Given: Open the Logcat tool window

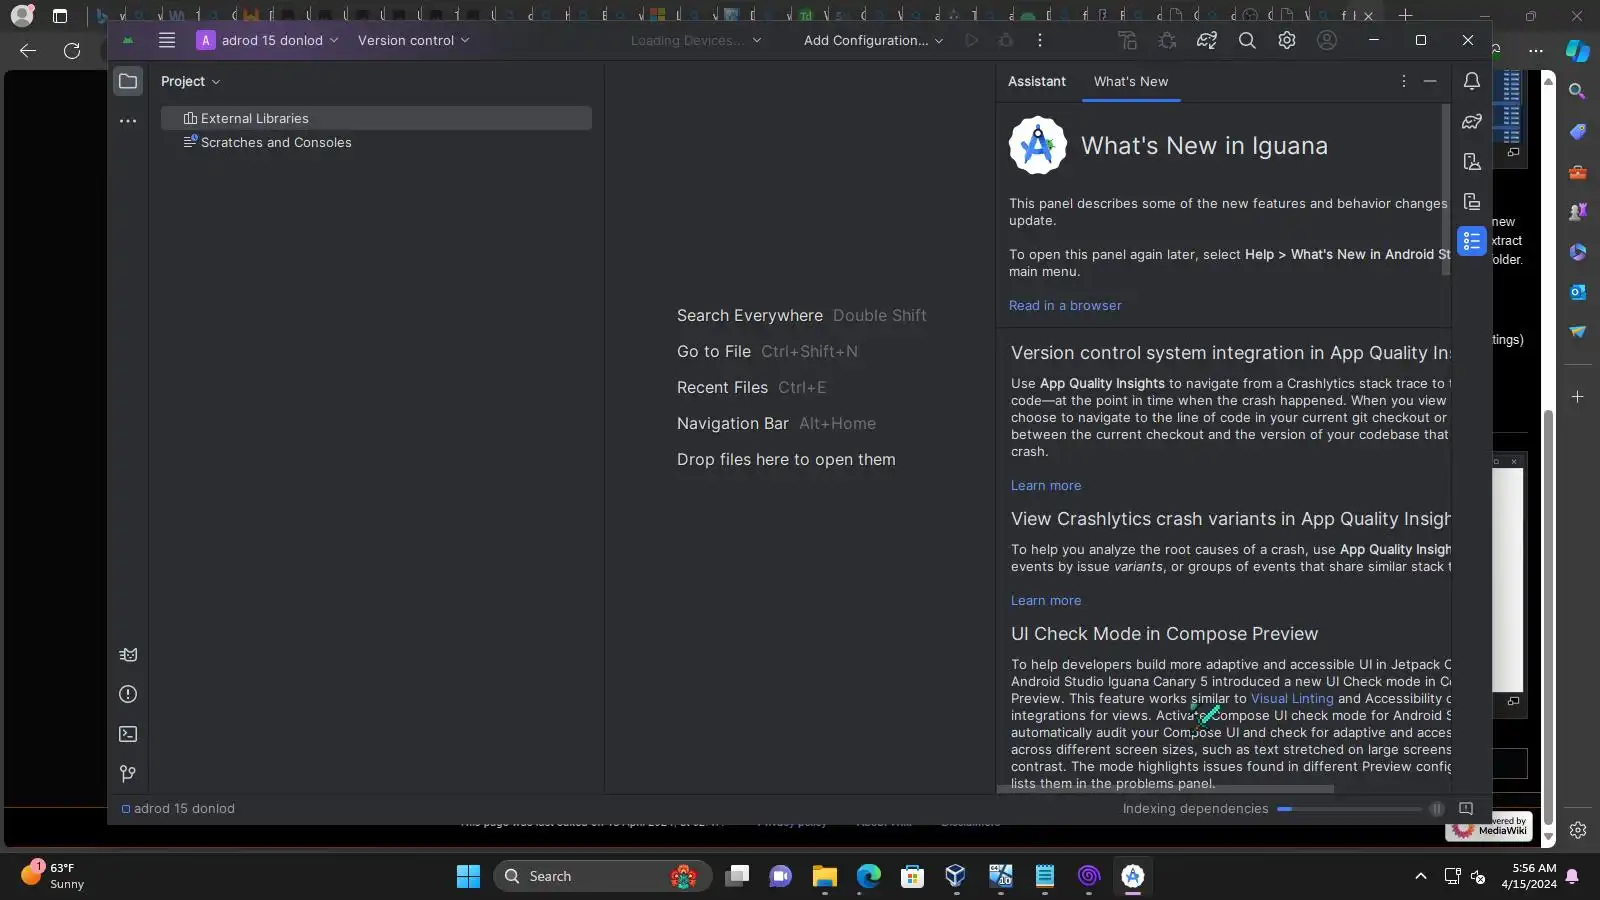Looking at the screenshot, I should [x=128, y=655].
